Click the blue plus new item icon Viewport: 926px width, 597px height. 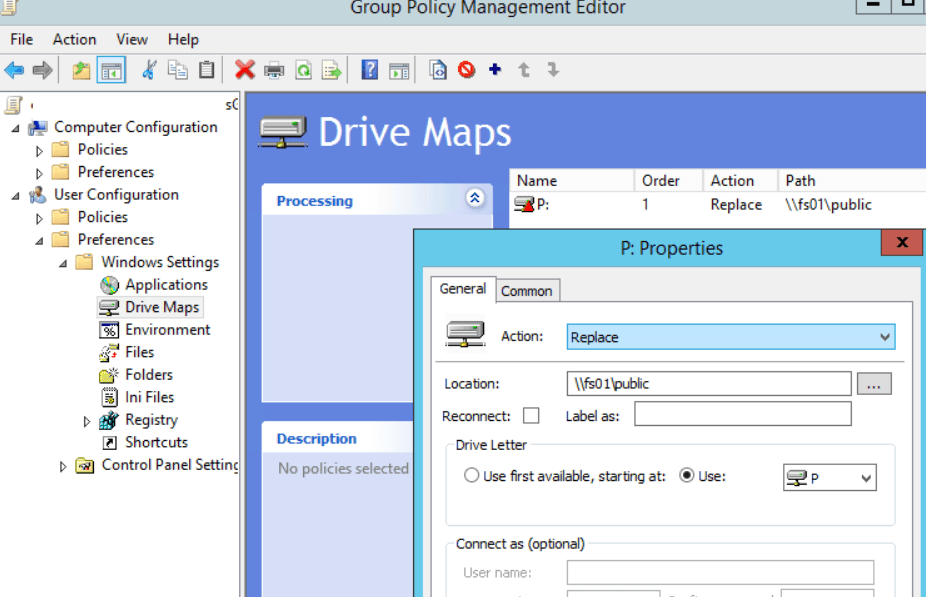pyautogui.click(x=495, y=70)
